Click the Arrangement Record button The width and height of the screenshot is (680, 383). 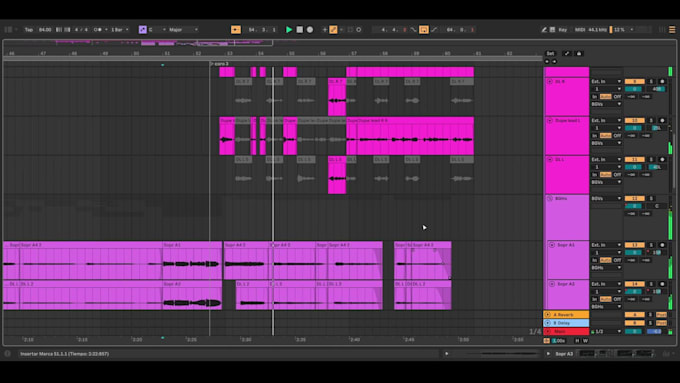pyautogui.click(x=310, y=29)
